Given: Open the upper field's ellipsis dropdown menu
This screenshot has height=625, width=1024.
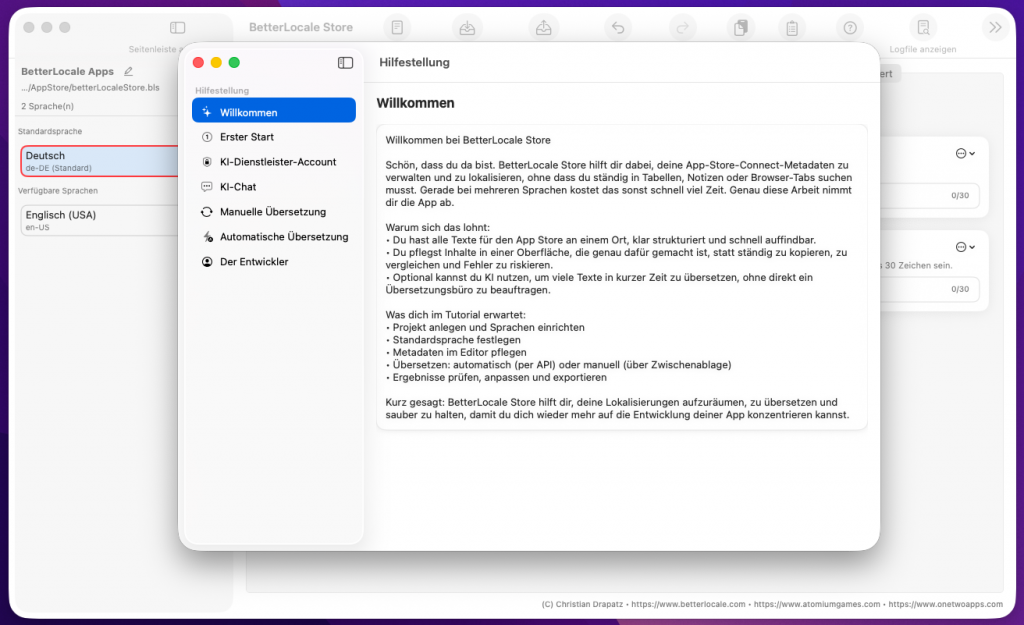Looking at the screenshot, I should [x=964, y=153].
